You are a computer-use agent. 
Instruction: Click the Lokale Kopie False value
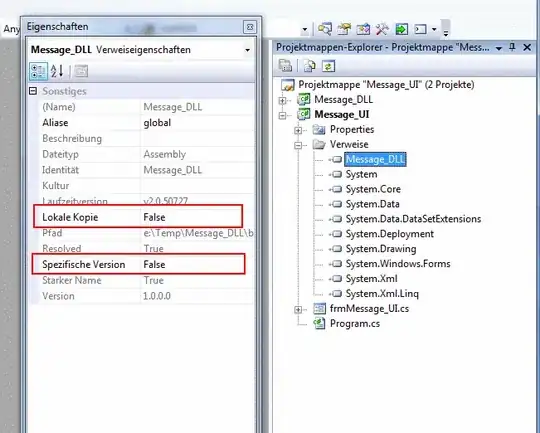[154, 217]
